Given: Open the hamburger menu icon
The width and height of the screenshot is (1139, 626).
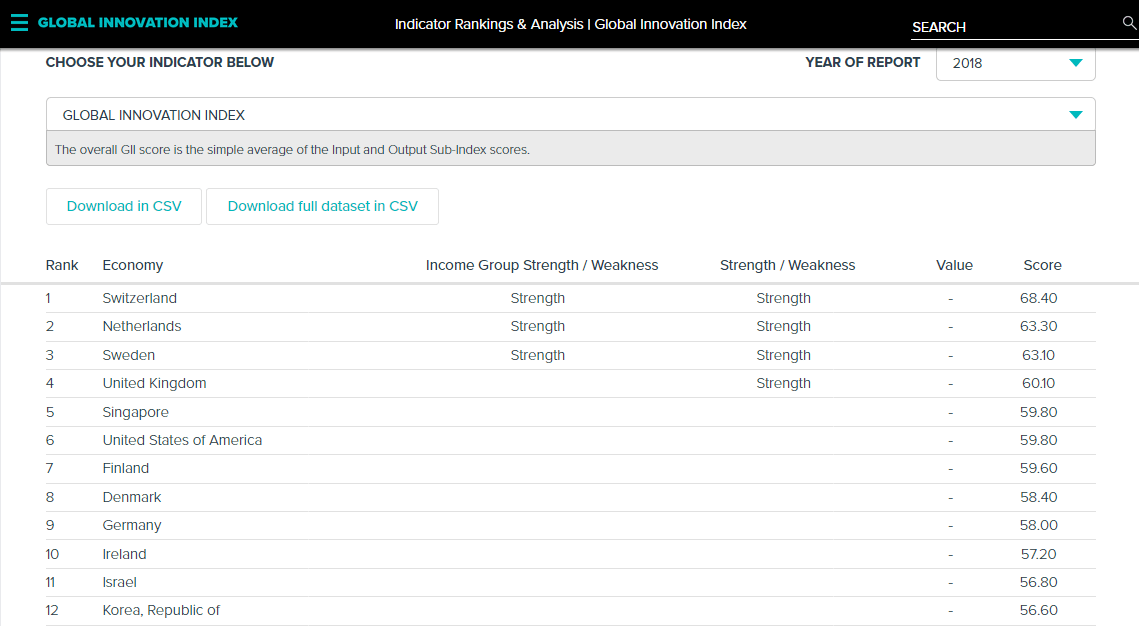Looking at the screenshot, I should click(x=19, y=22).
